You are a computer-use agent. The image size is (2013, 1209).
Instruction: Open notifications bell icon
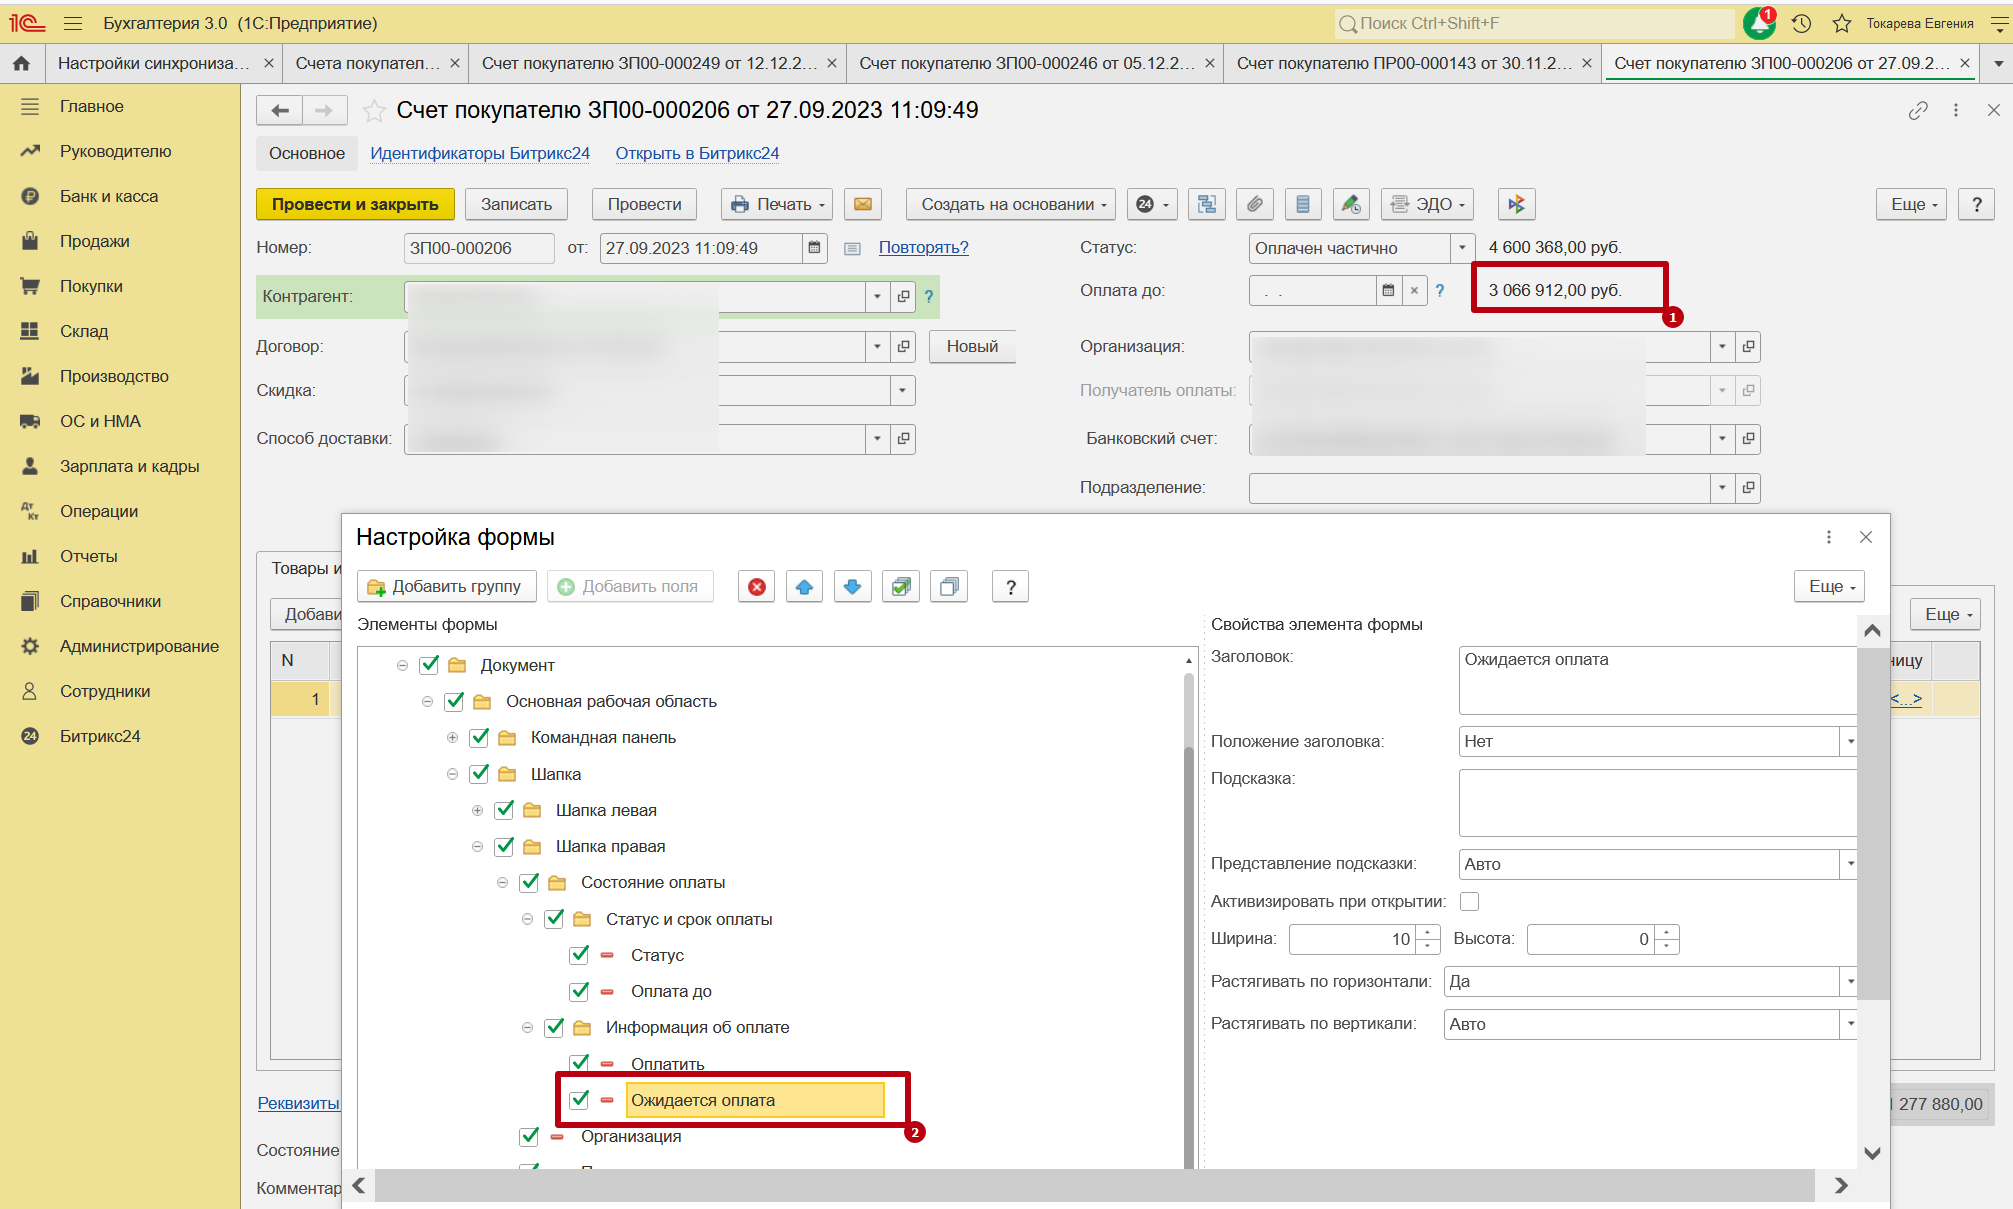[1758, 23]
